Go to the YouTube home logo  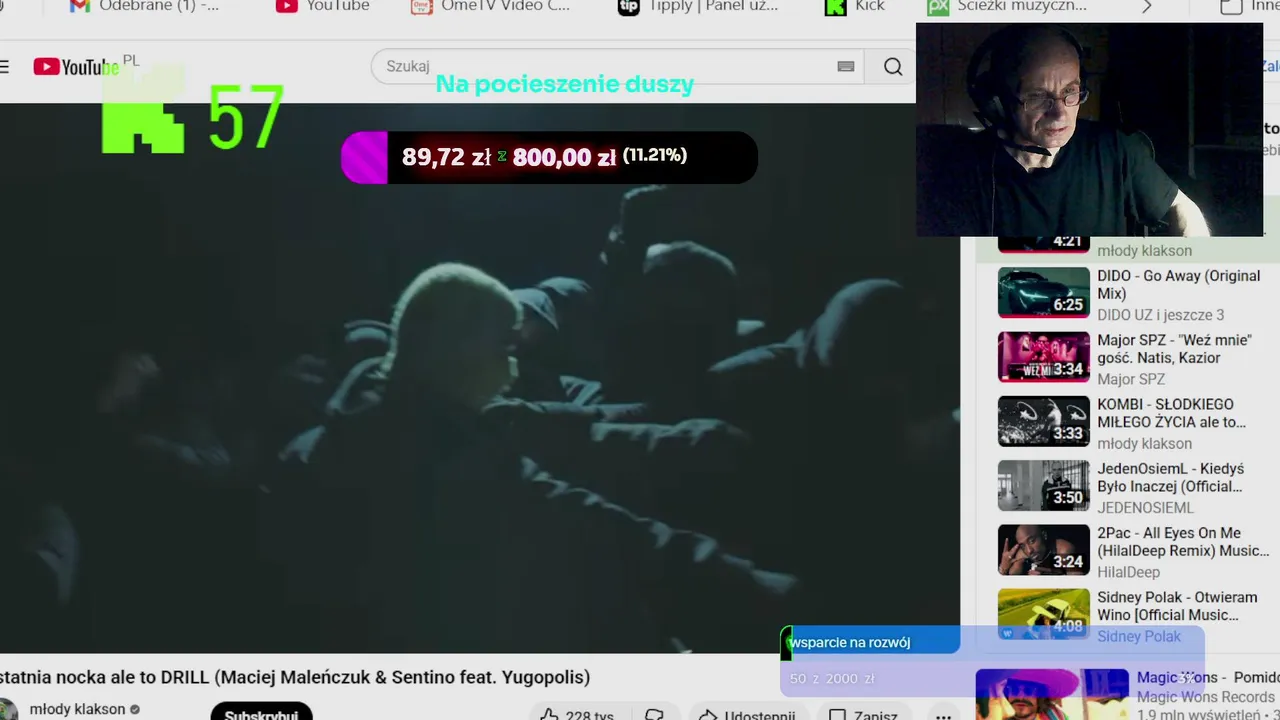[76, 67]
